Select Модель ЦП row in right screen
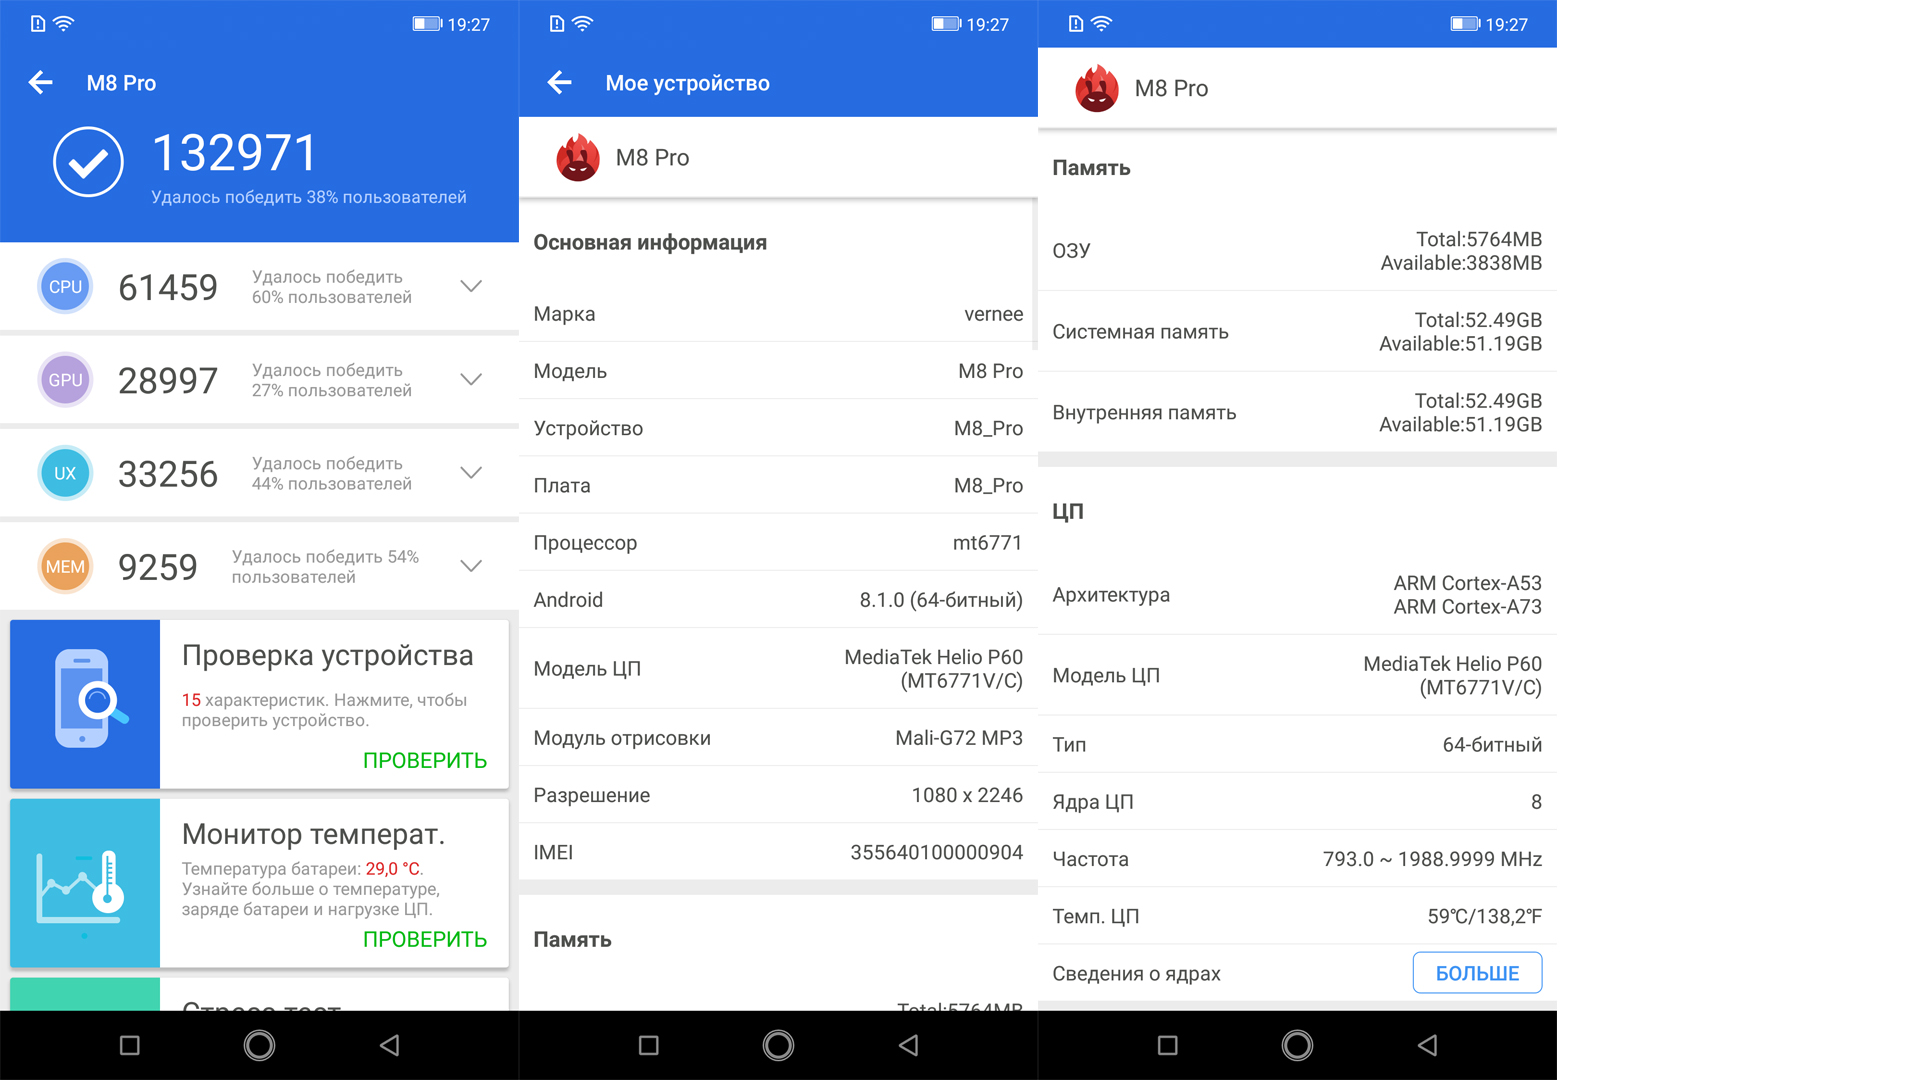 point(1297,675)
